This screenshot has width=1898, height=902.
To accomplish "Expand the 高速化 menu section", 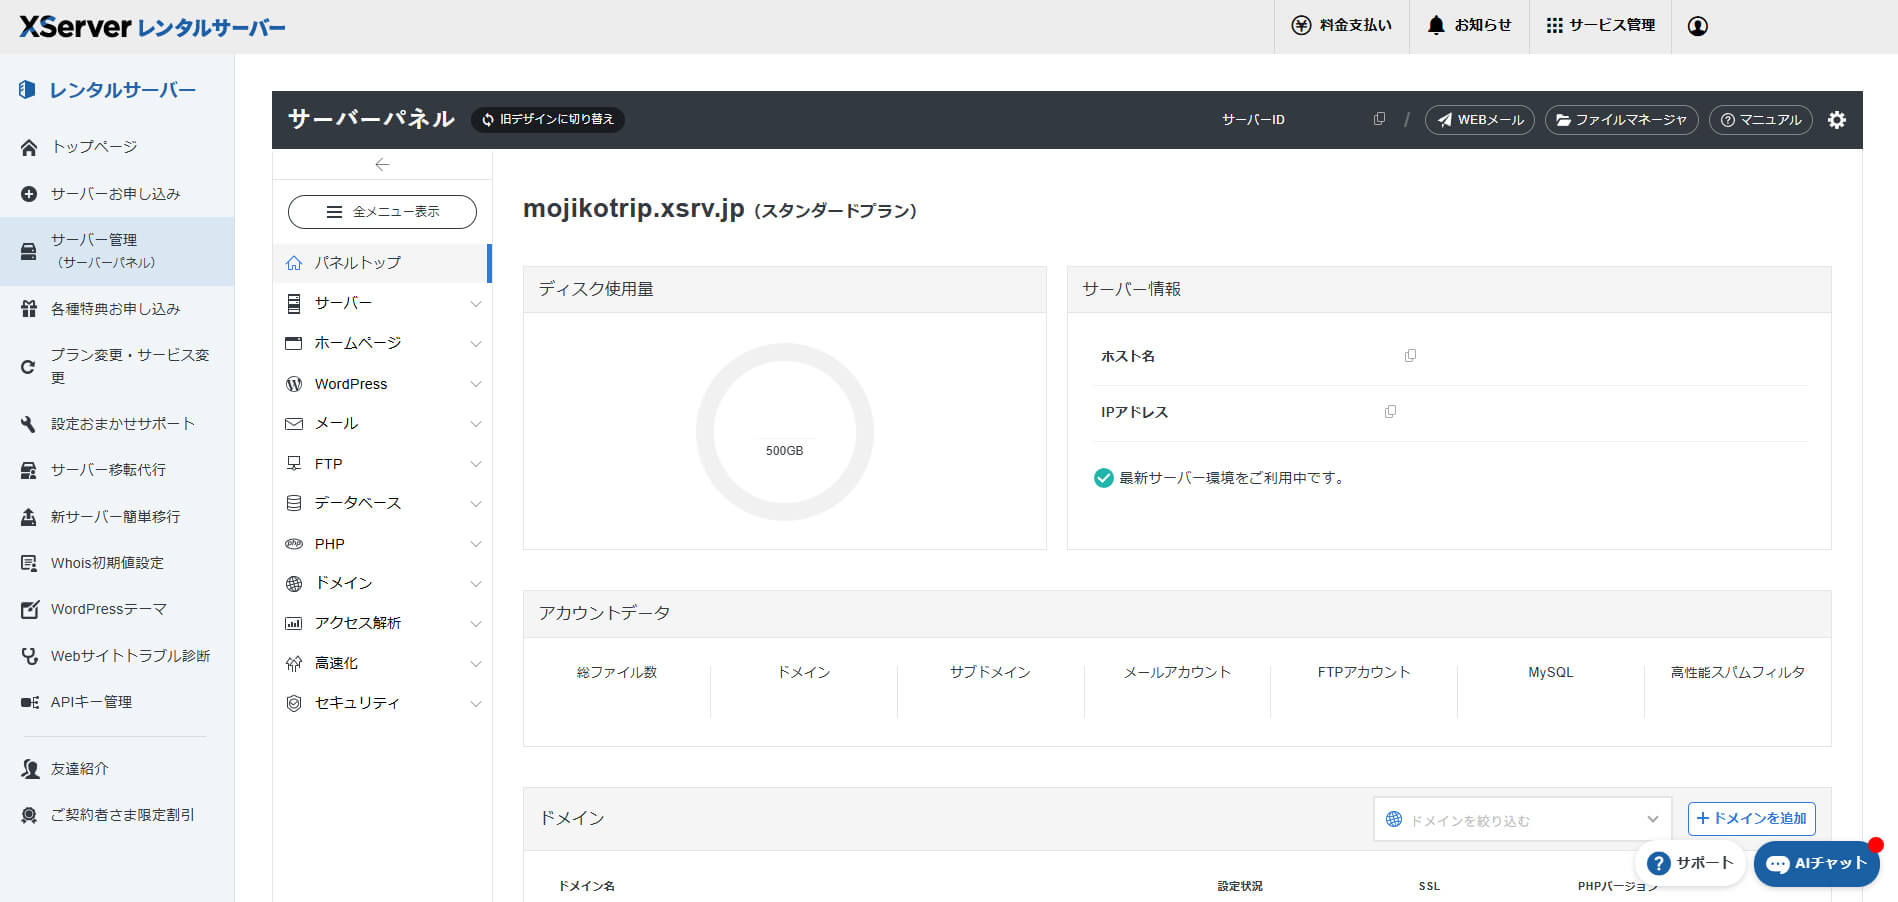I will 383,663.
